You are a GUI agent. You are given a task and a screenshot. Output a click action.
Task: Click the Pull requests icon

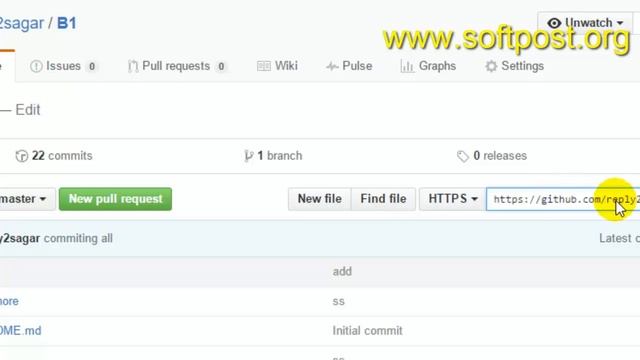coord(133,66)
